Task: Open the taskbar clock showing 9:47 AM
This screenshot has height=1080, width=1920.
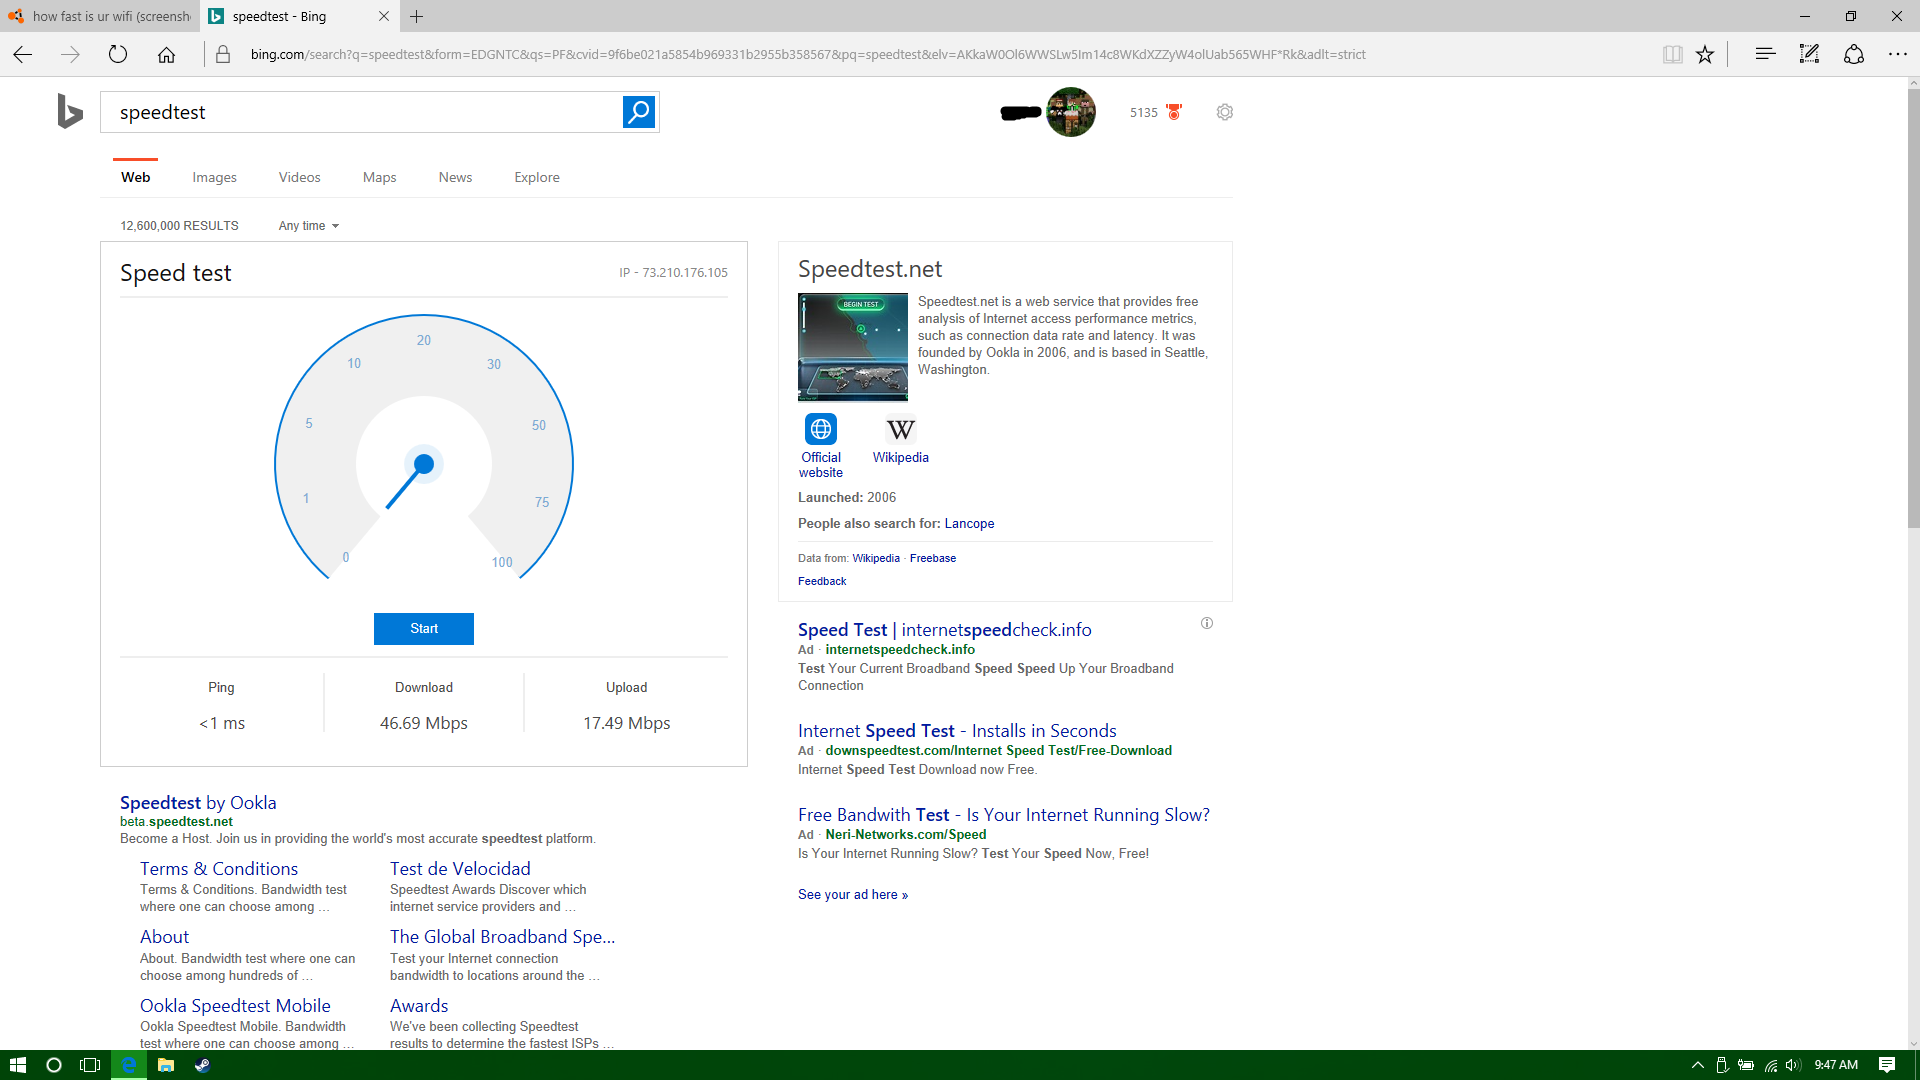Action: click(x=1836, y=1065)
